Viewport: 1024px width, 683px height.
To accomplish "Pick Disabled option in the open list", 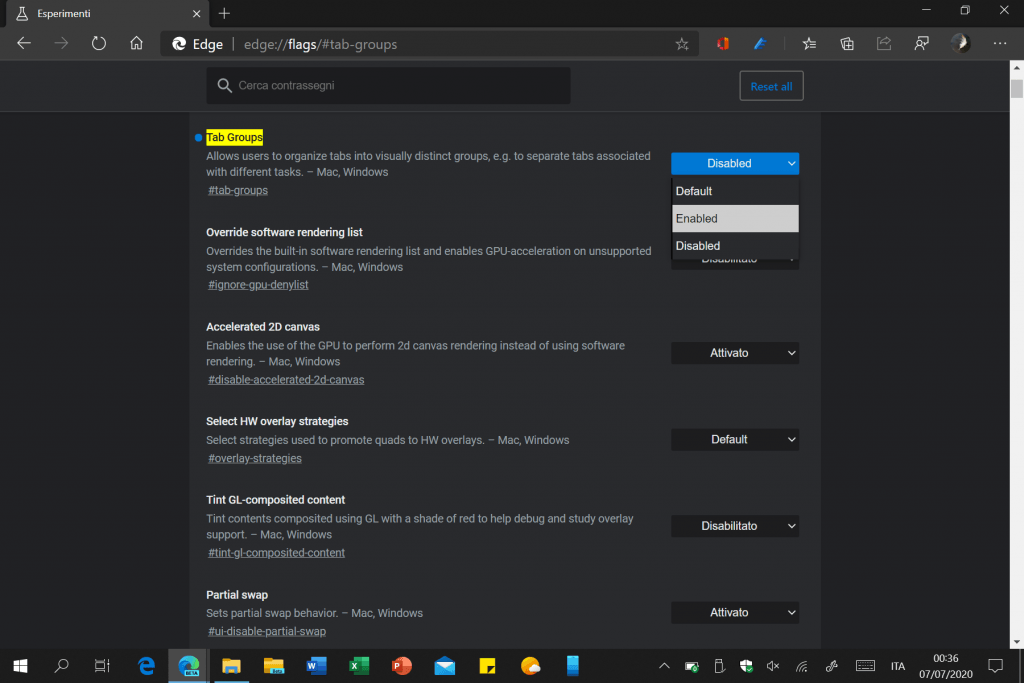I will [735, 246].
